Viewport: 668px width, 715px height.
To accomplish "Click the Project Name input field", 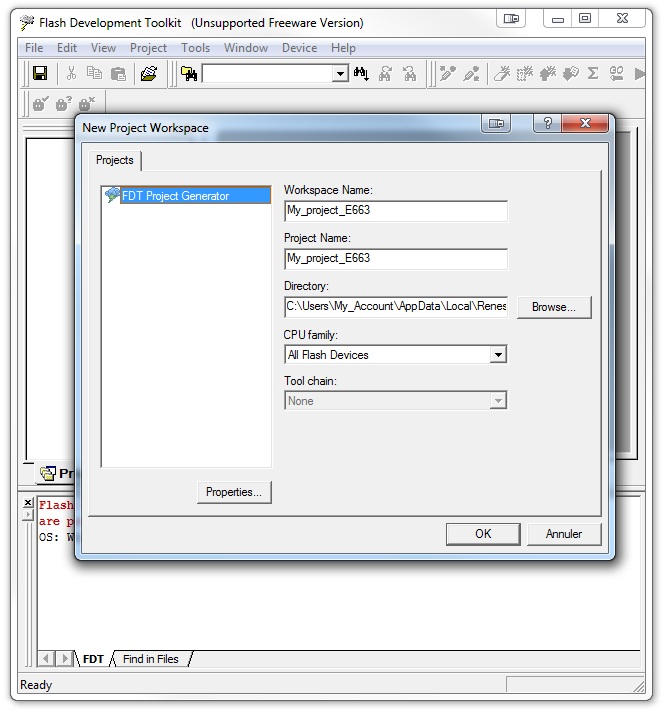I will (395, 259).
